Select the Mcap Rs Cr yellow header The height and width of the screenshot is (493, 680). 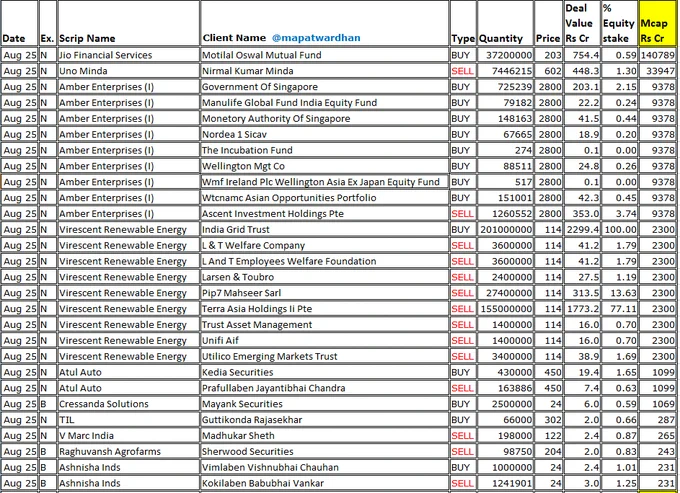tap(657, 24)
